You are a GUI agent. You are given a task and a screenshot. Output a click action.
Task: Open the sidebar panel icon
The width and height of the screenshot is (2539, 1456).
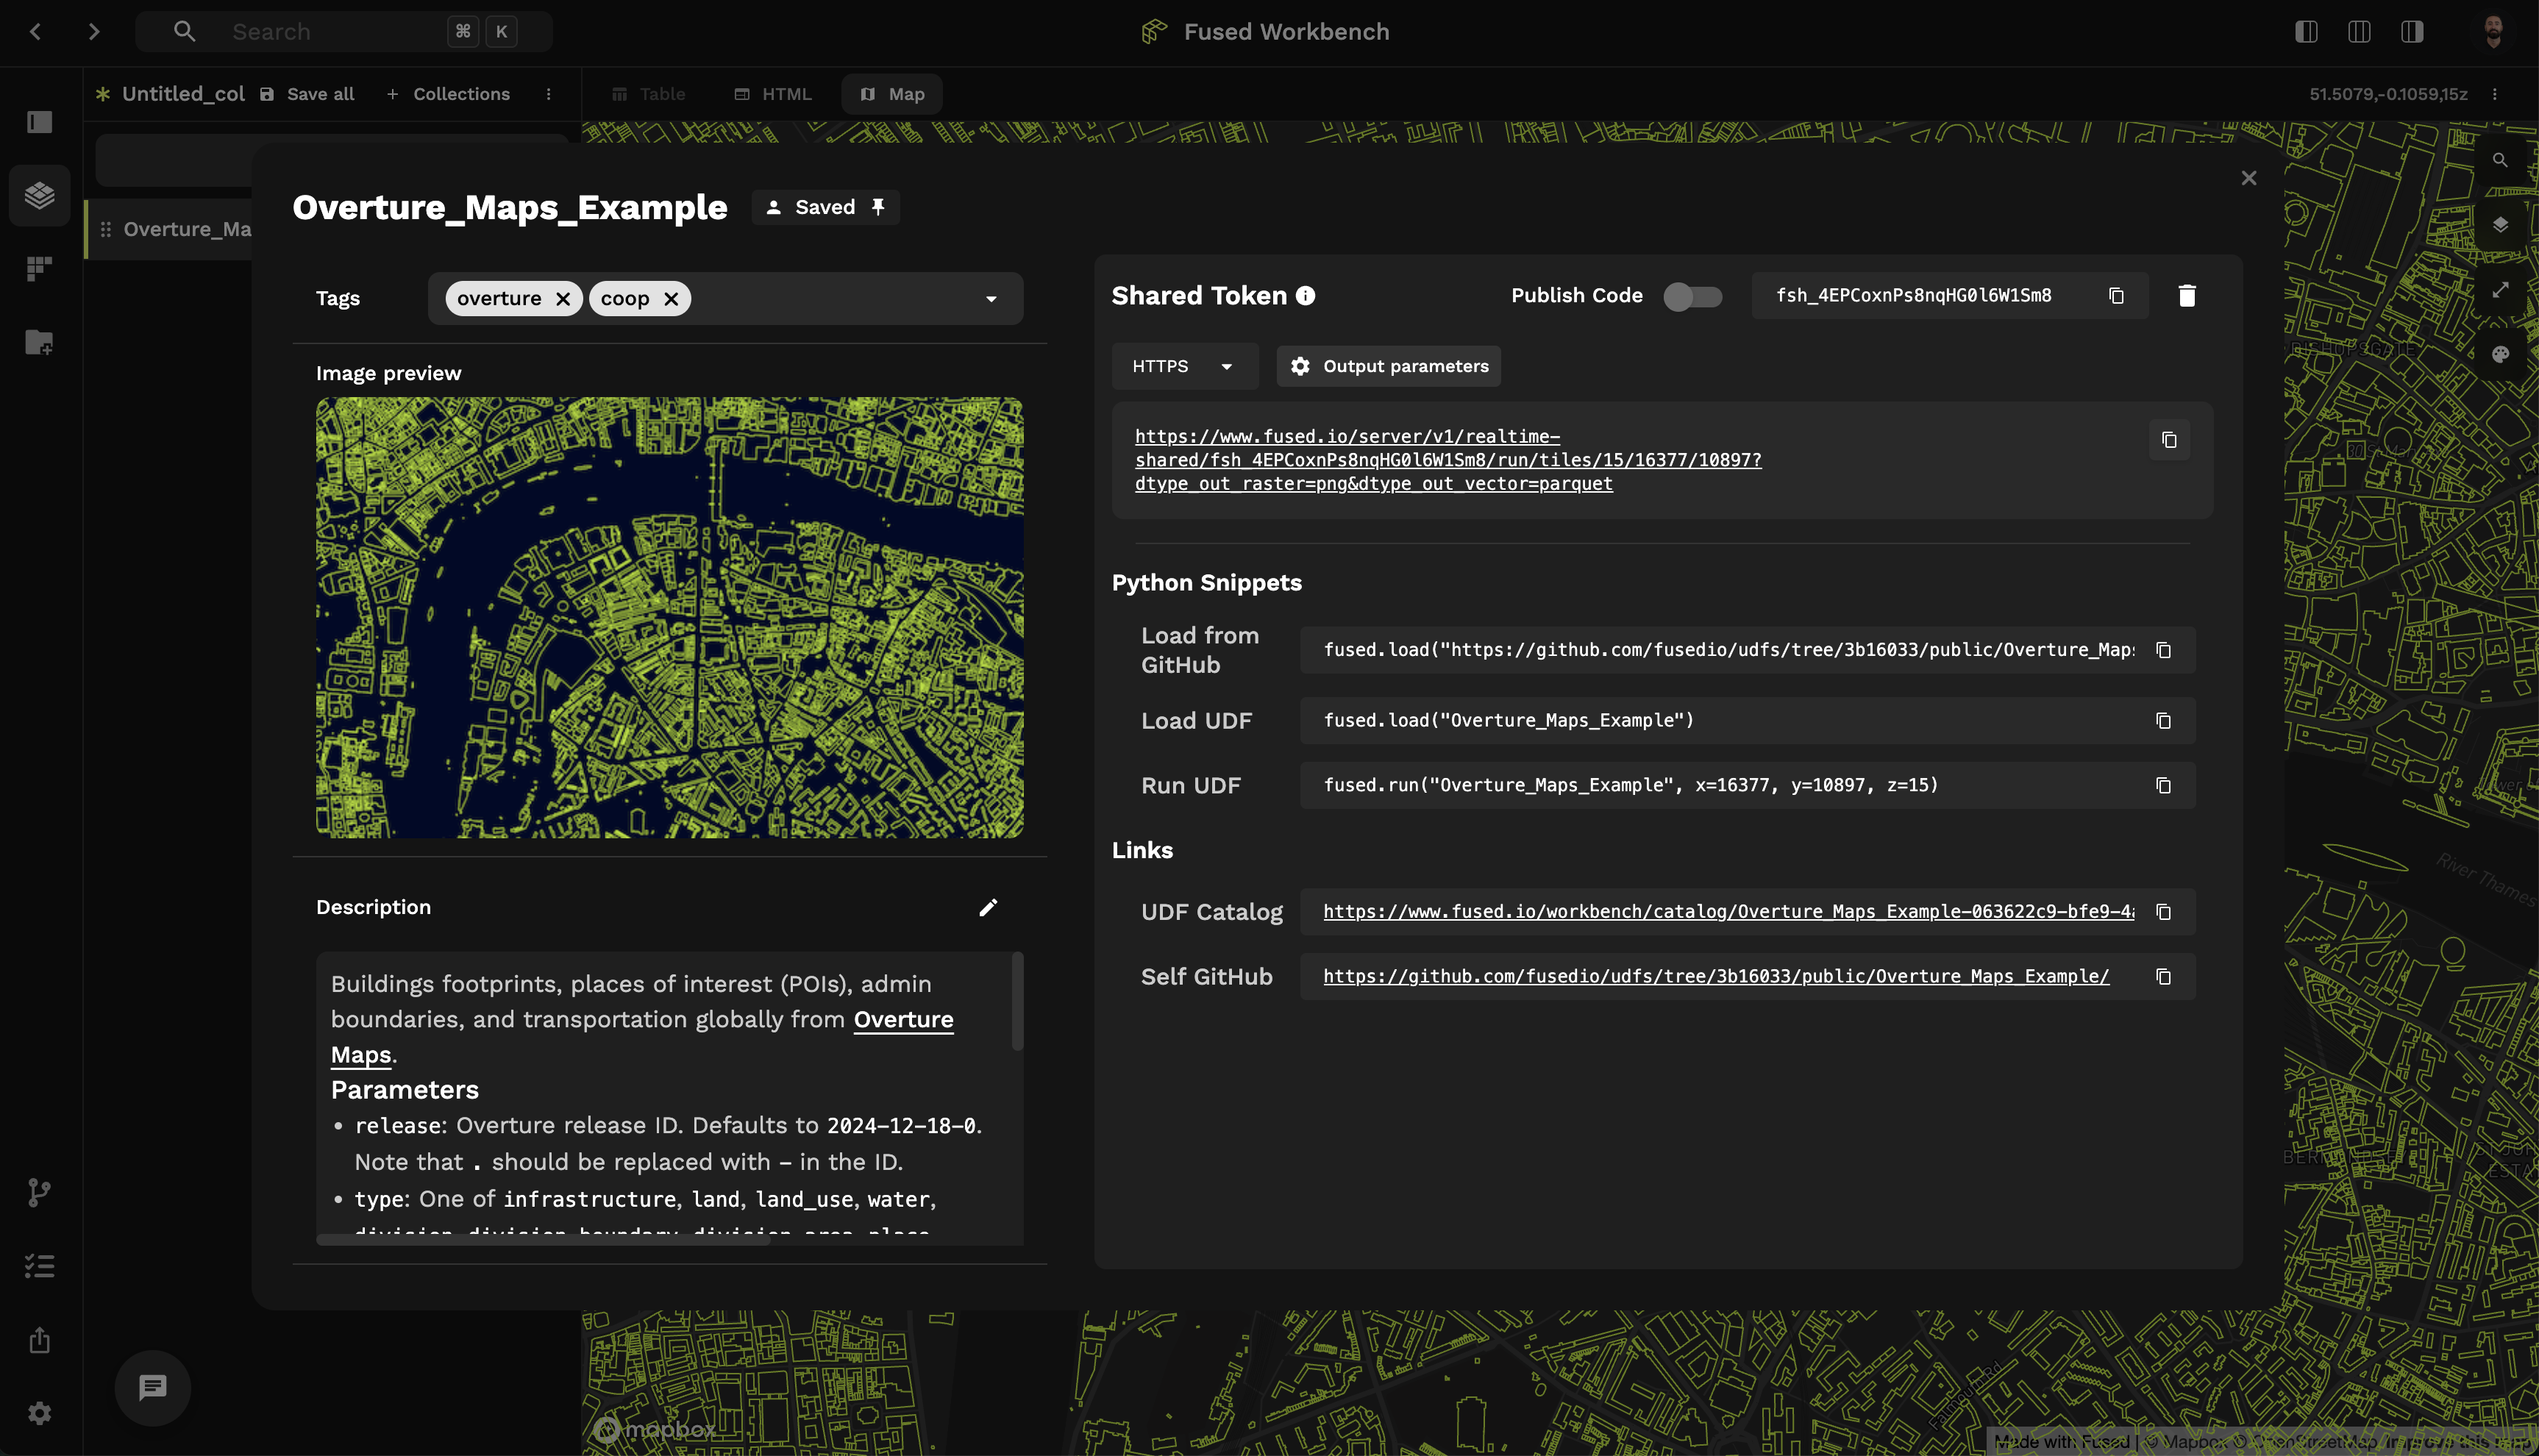40,122
